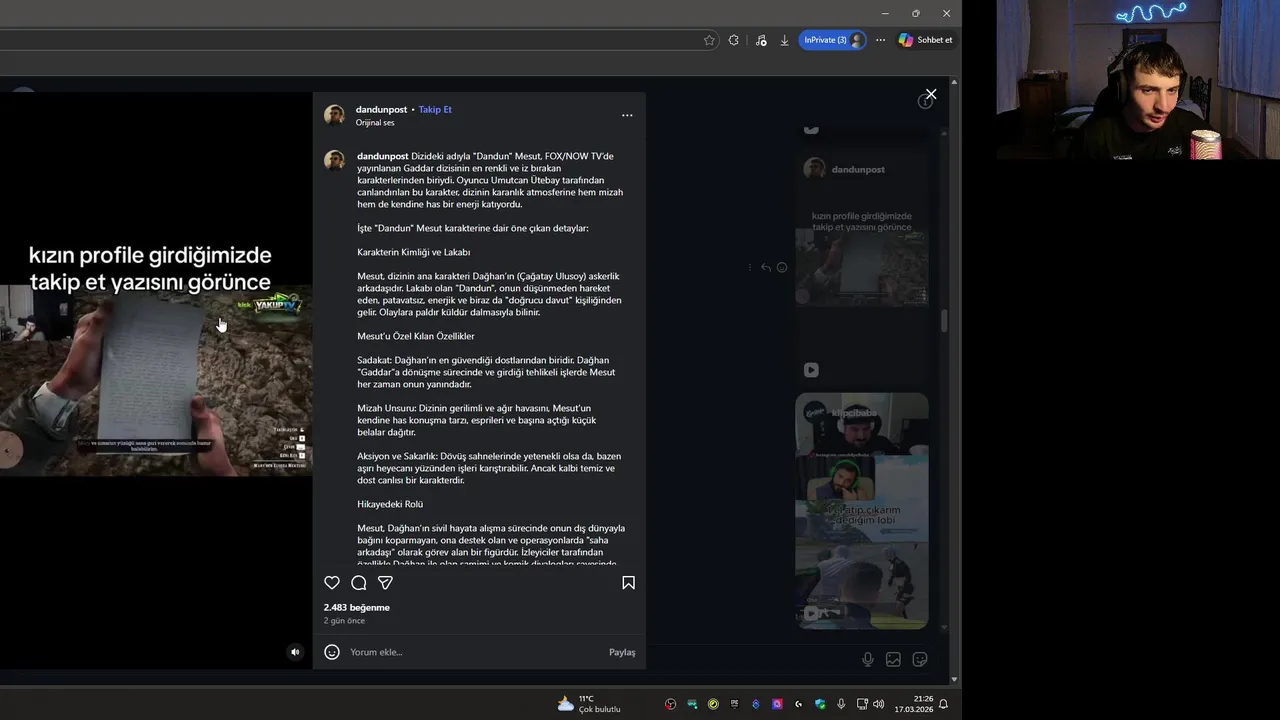Click dandunpost avatar beside the caption
1280x720 pixels.
pos(334,161)
